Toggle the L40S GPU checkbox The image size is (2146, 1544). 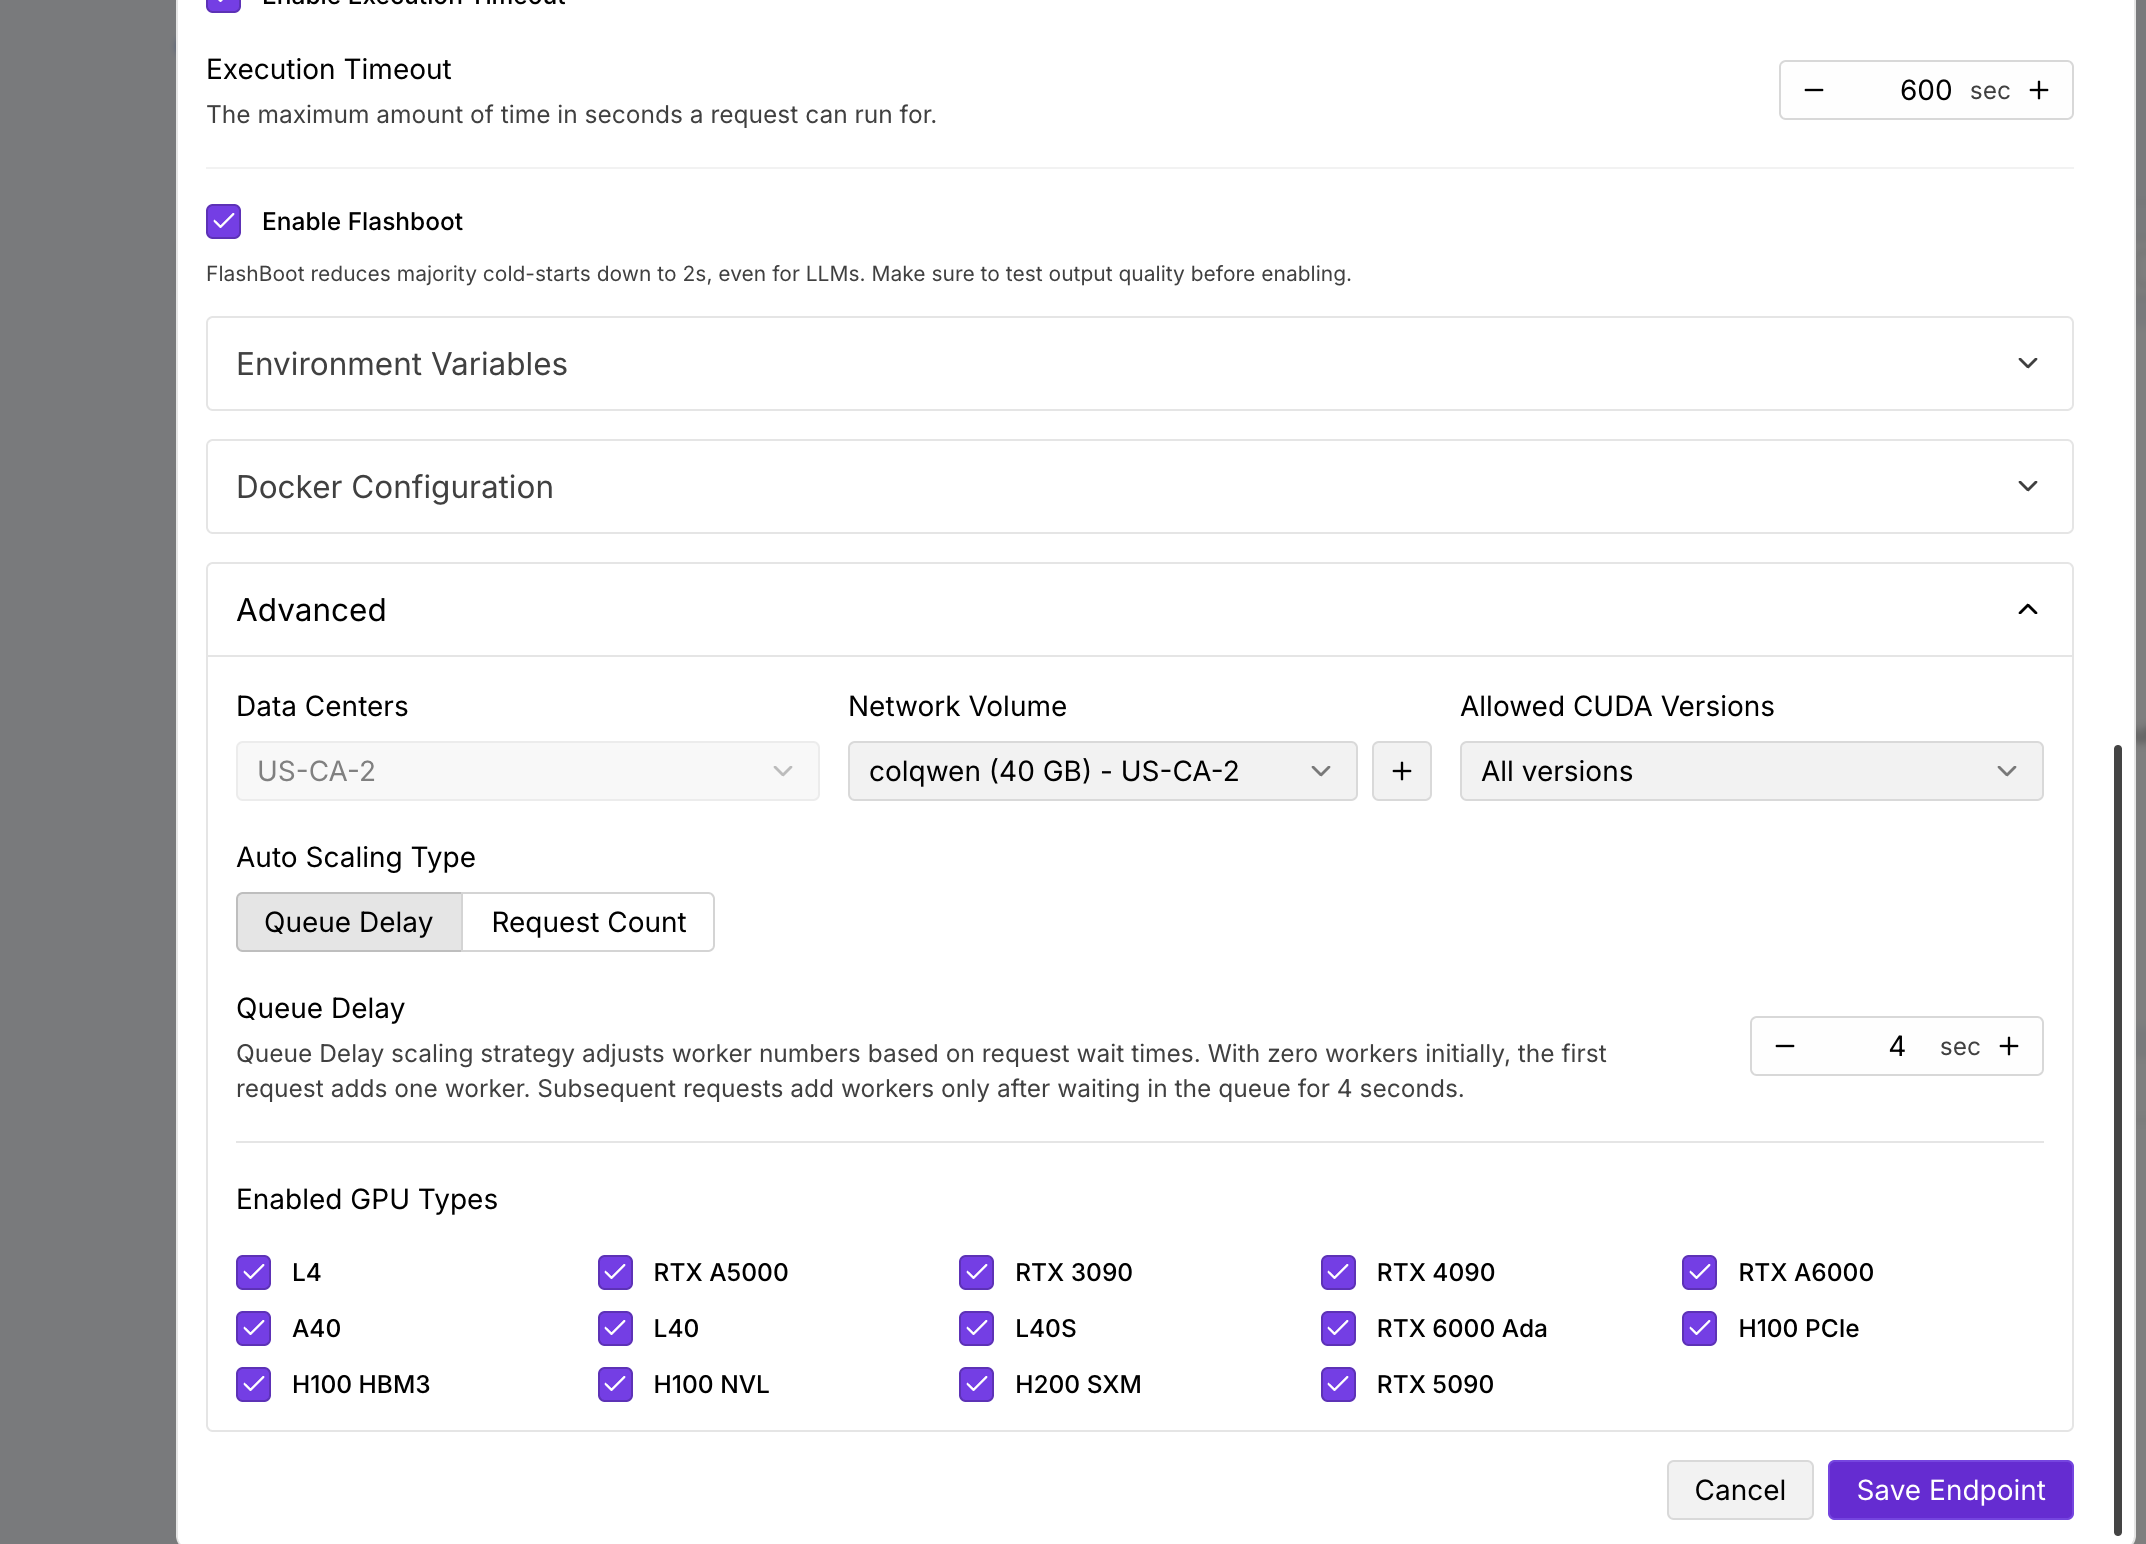976,1328
